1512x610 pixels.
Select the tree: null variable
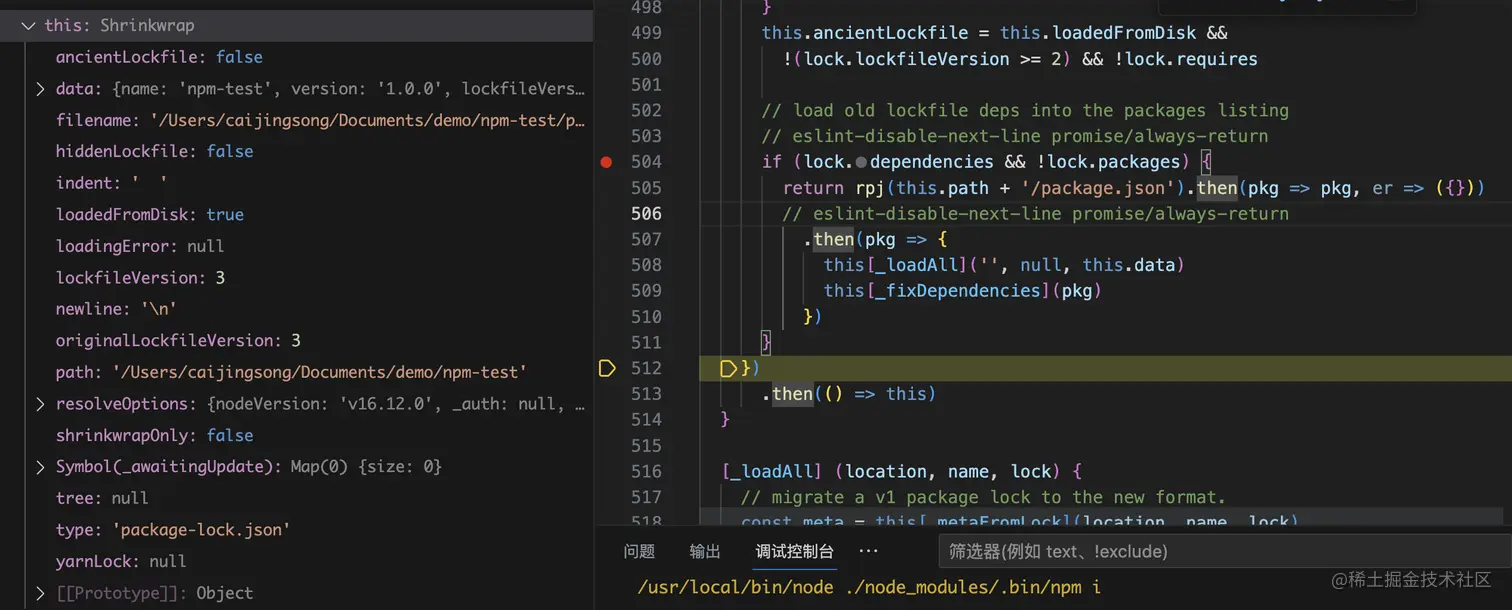click(x=297, y=498)
